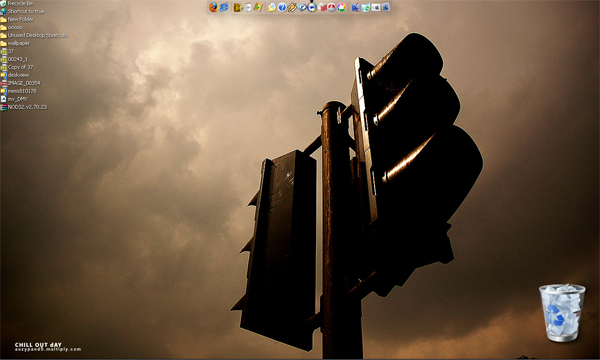
Task: Select the 'New Folder' folder
Action: [17, 19]
